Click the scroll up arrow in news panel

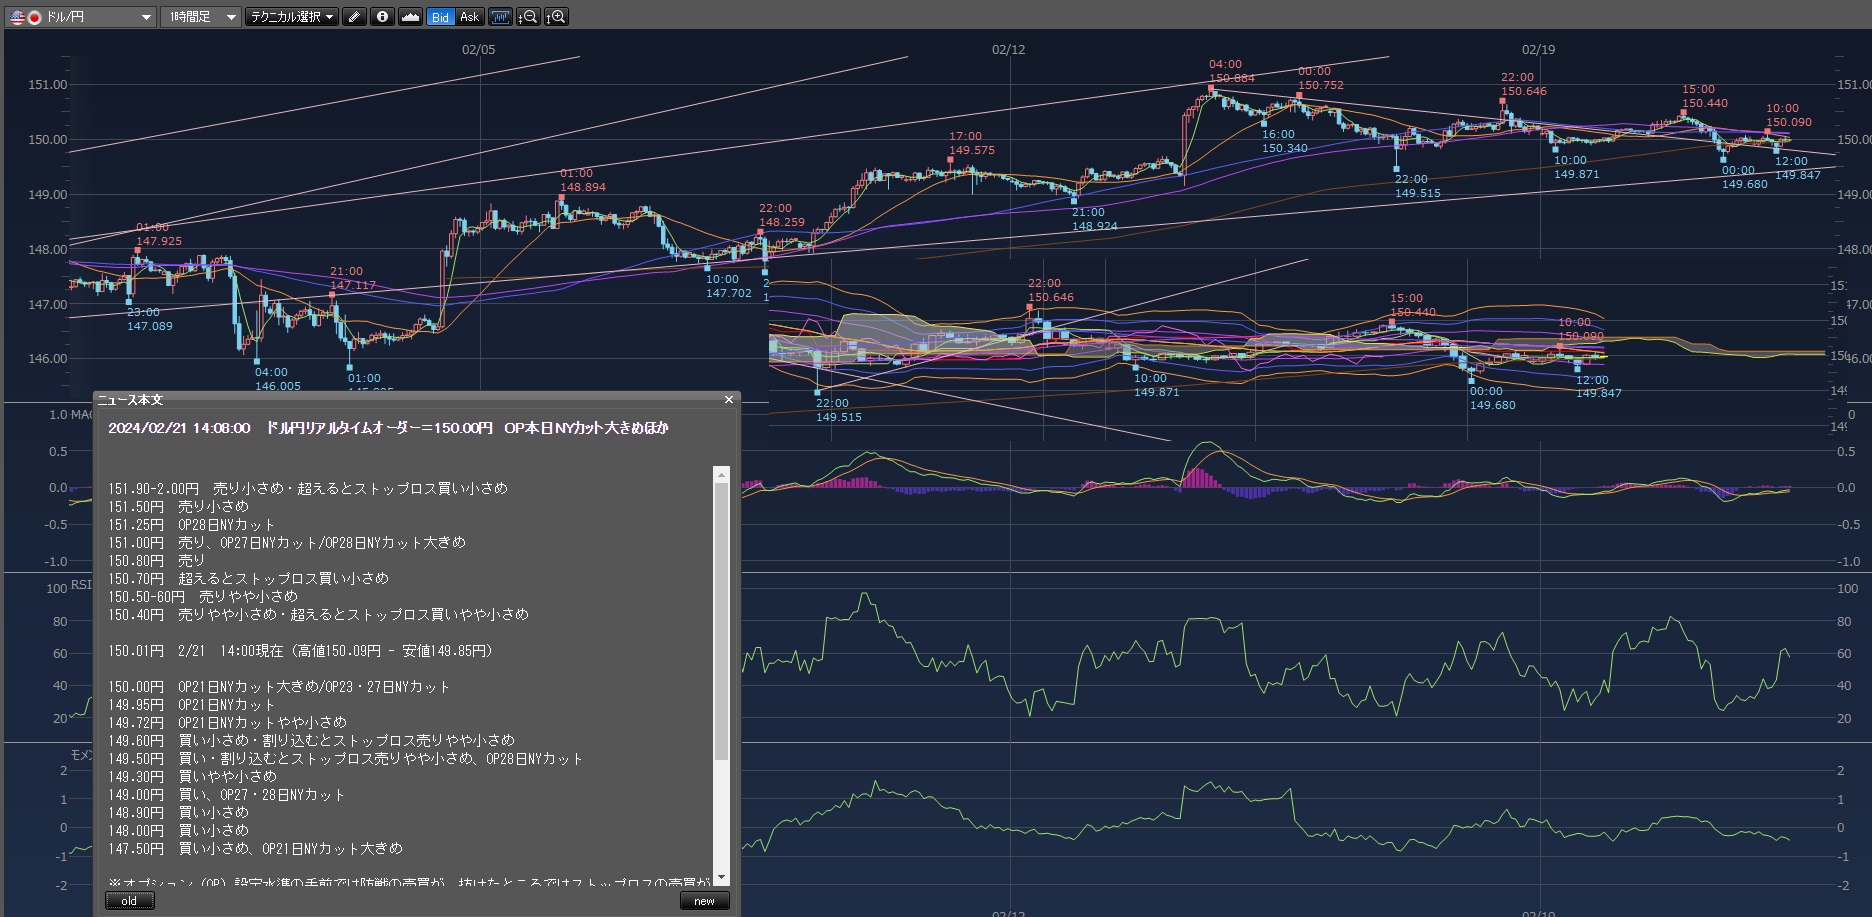click(721, 474)
